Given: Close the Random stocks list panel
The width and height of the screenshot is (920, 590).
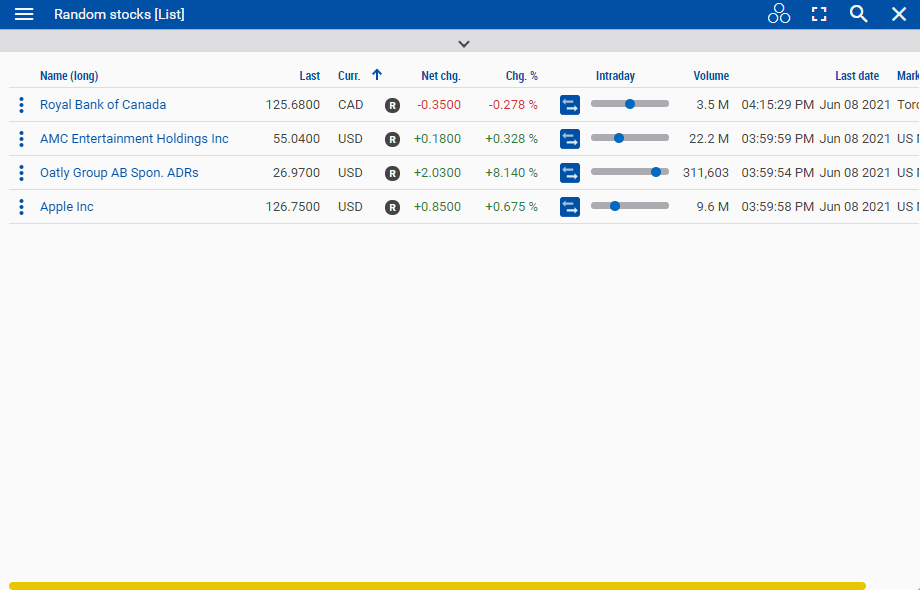Looking at the screenshot, I should click(899, 14).
